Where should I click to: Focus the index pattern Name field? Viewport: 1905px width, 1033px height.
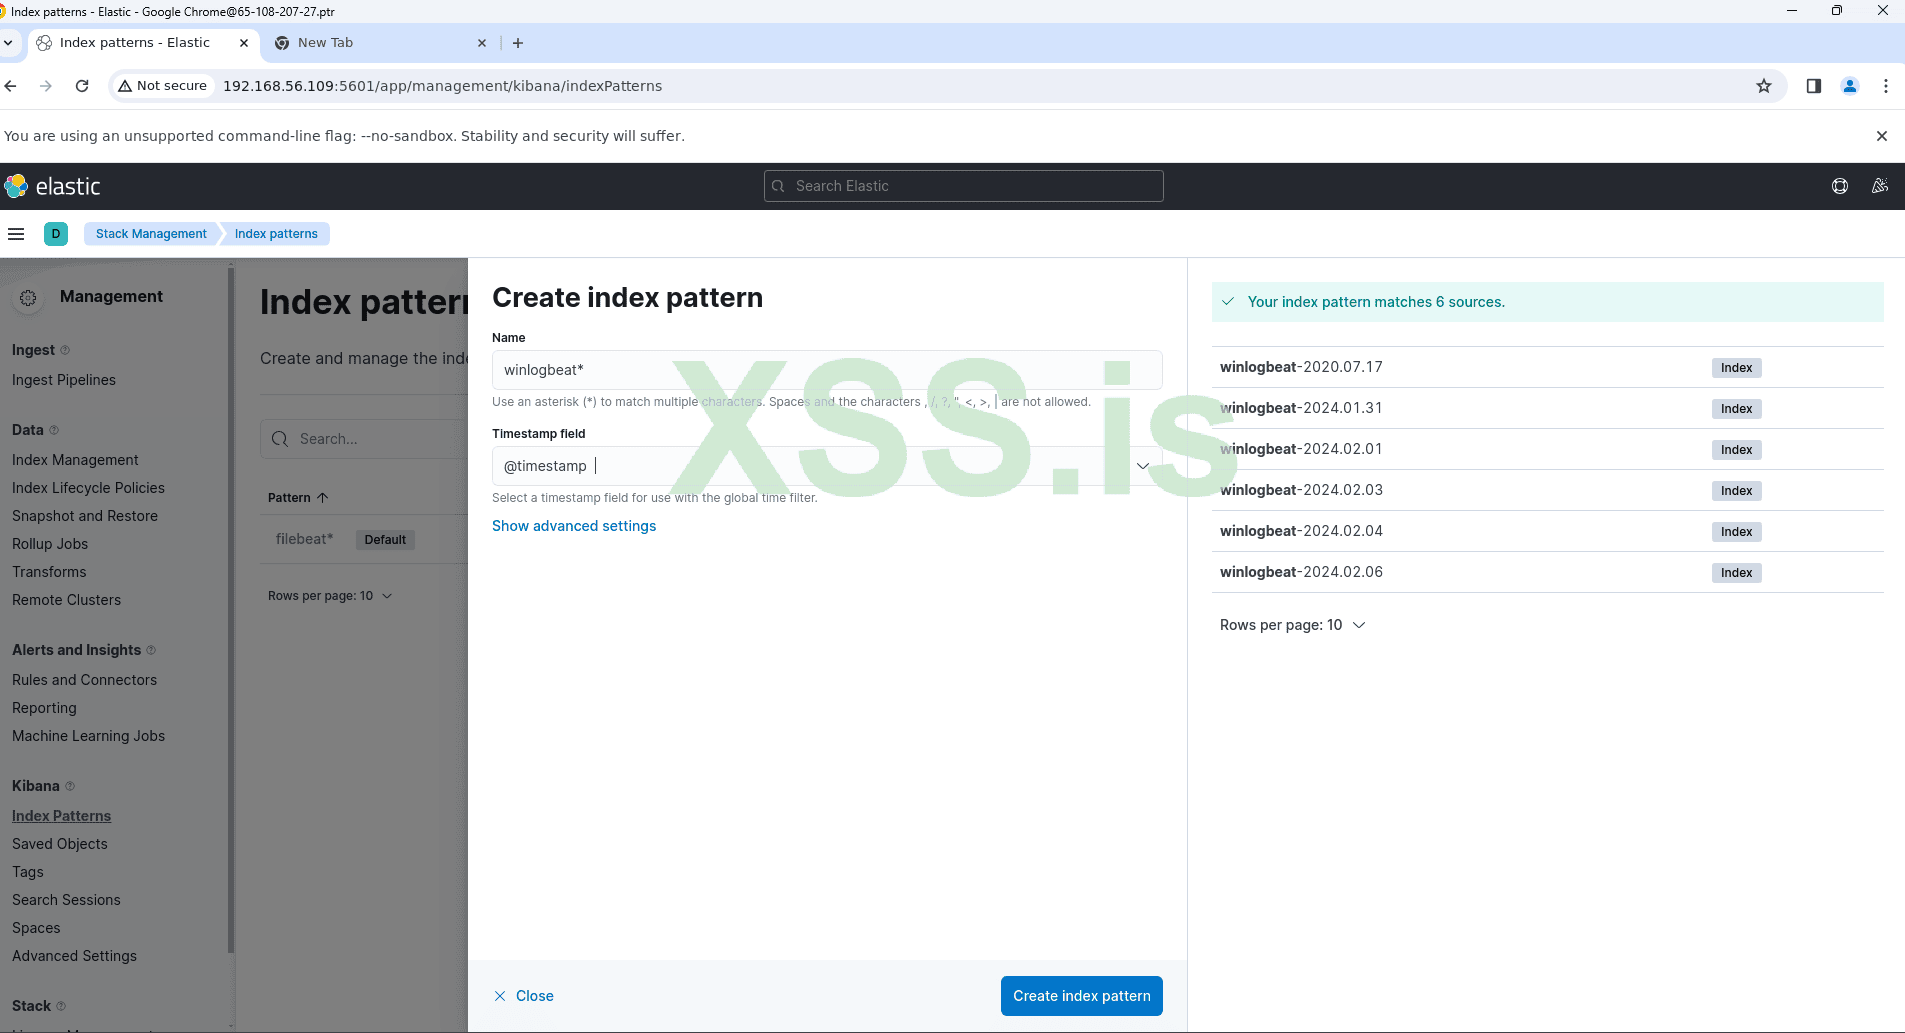tap(827, 370)
